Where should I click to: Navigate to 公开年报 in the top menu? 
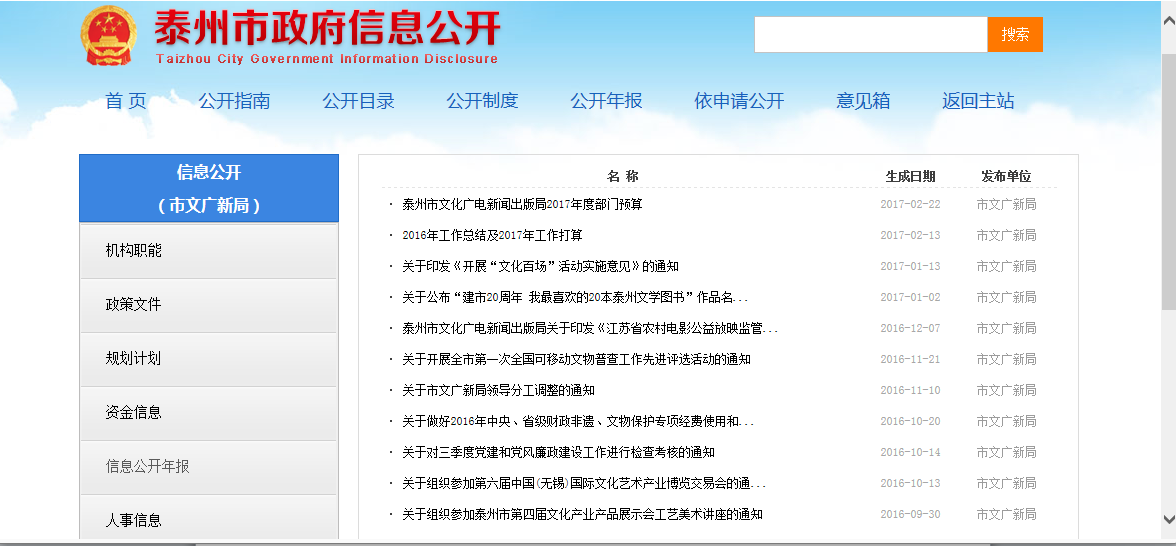[x=606, y=101]
